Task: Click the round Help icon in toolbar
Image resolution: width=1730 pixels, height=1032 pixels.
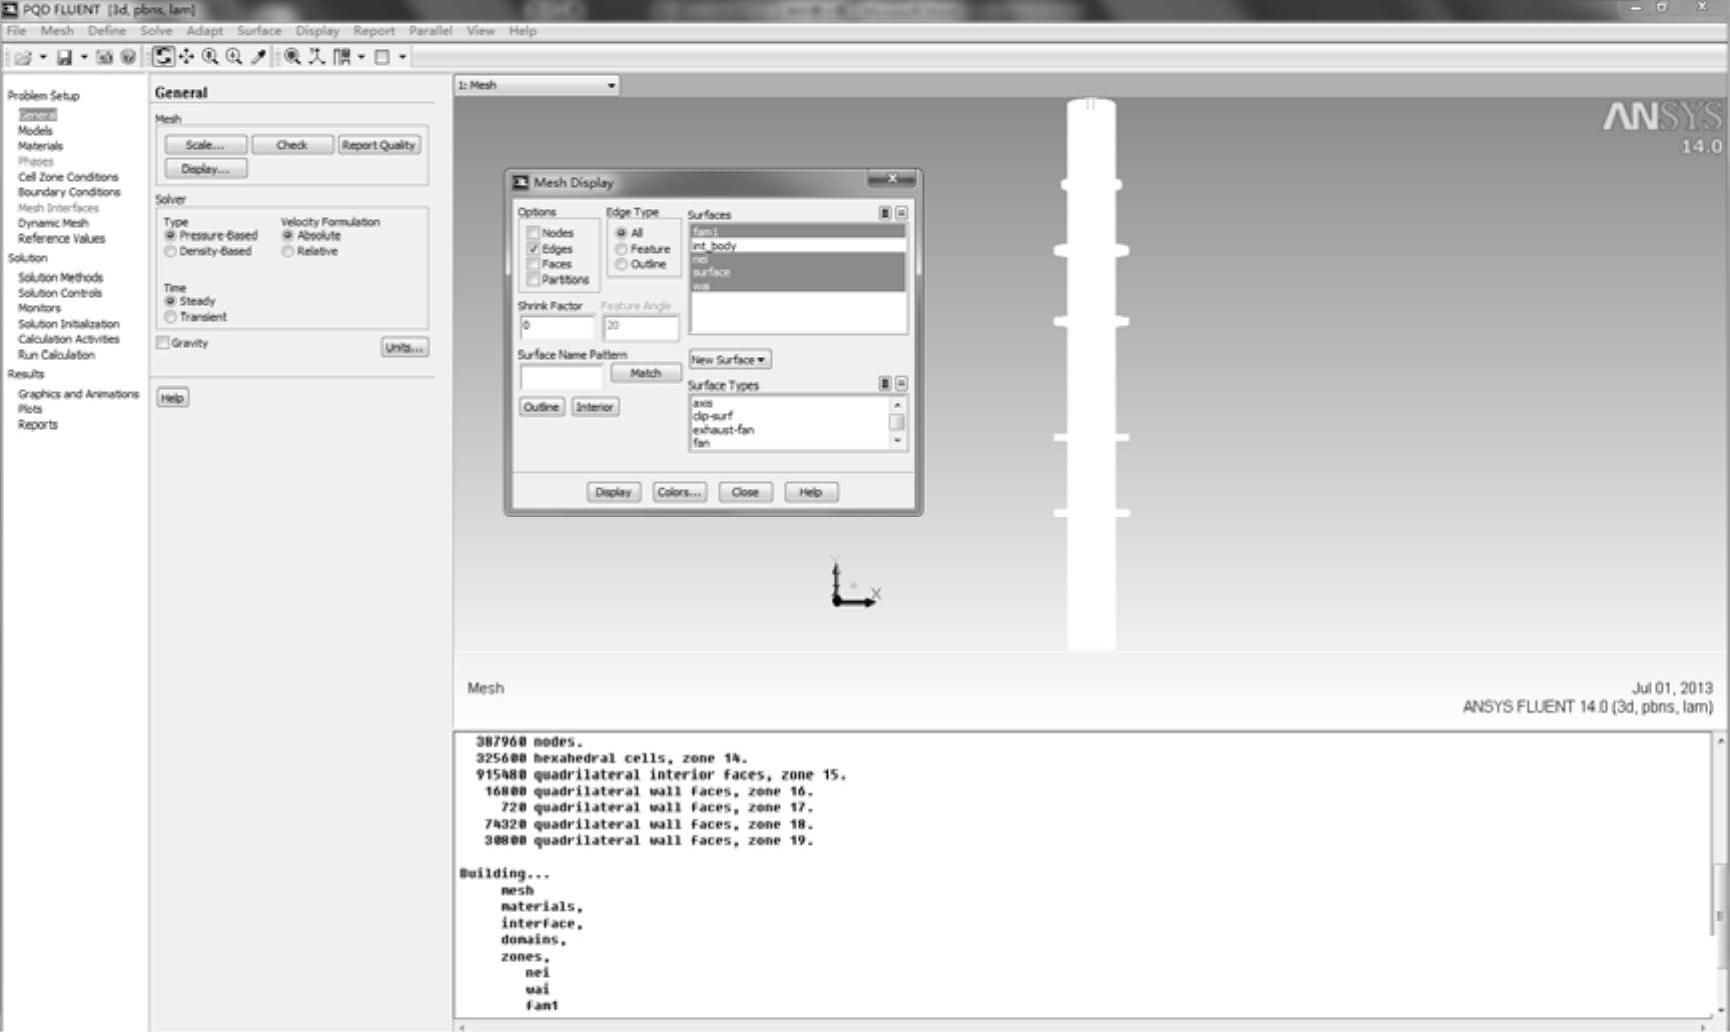Action: (128, 57)
